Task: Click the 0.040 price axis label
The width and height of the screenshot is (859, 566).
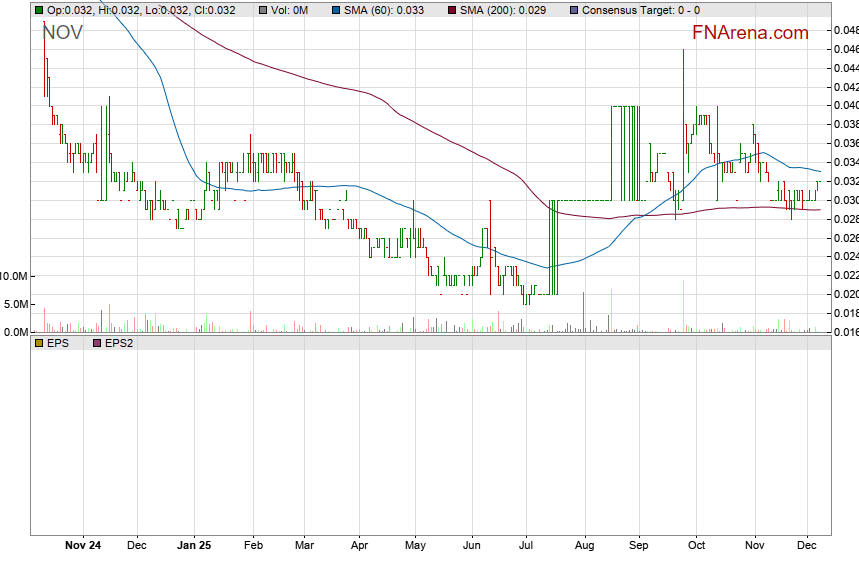Action: coord(845,105)
